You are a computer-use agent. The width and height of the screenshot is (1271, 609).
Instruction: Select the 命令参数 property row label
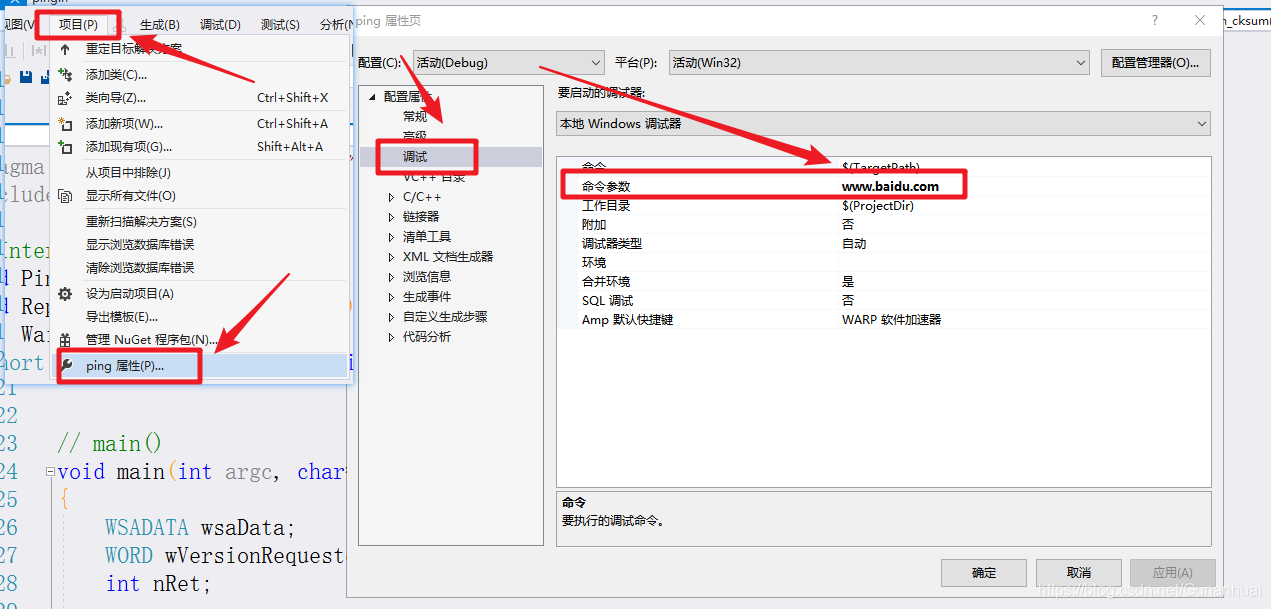click(606, 186)
